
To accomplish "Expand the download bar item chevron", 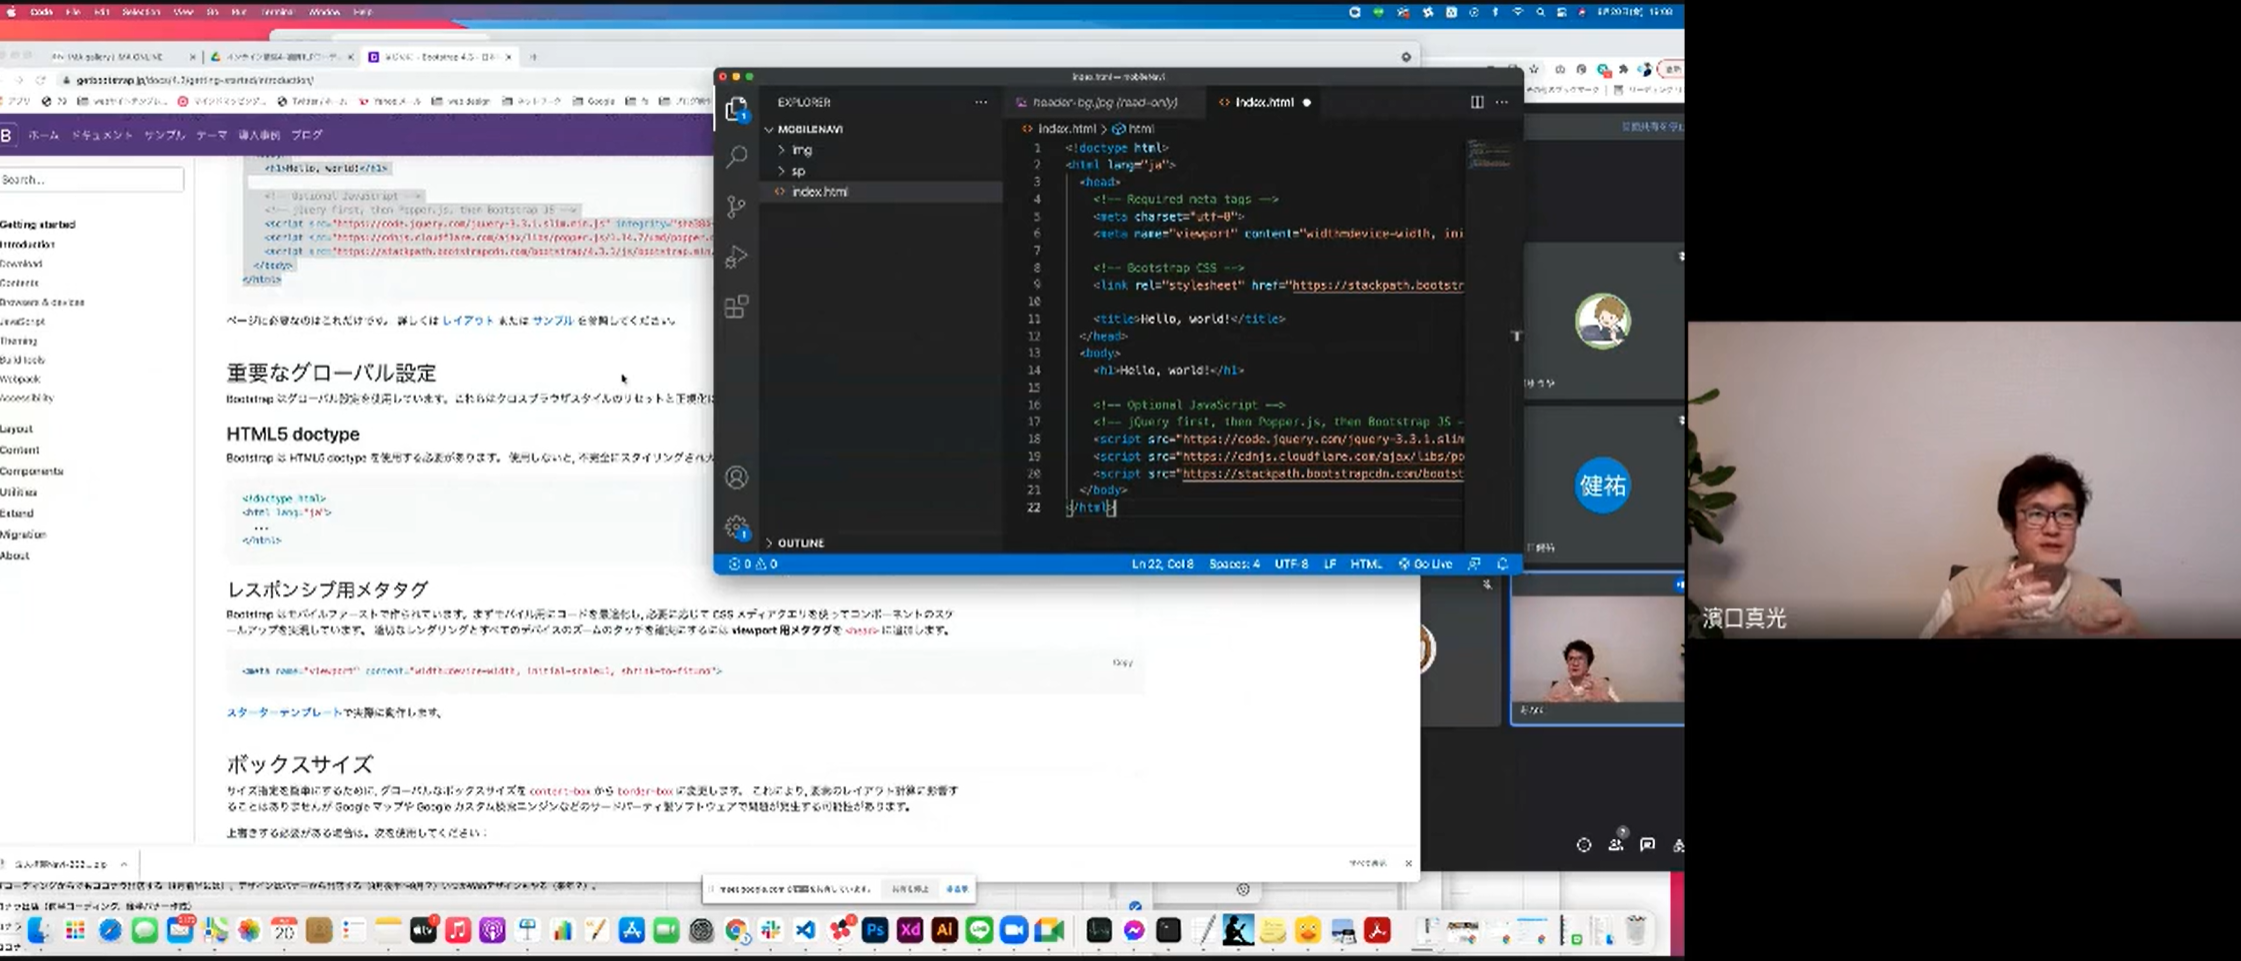I will pyautogui.click(x=124, y=864).
